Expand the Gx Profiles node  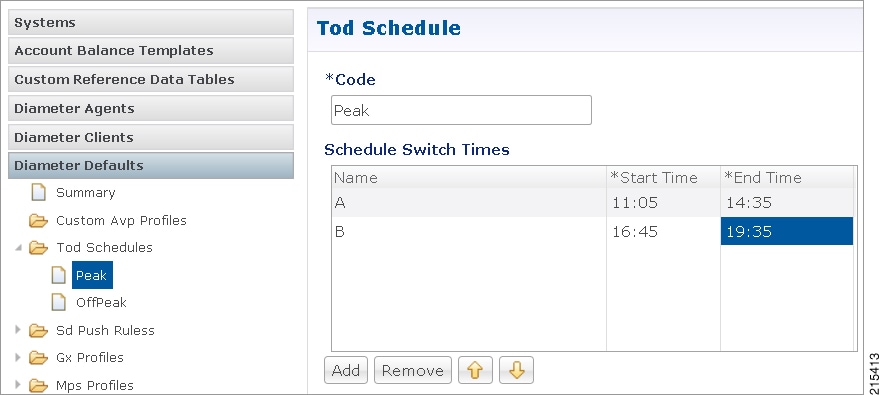18,357
